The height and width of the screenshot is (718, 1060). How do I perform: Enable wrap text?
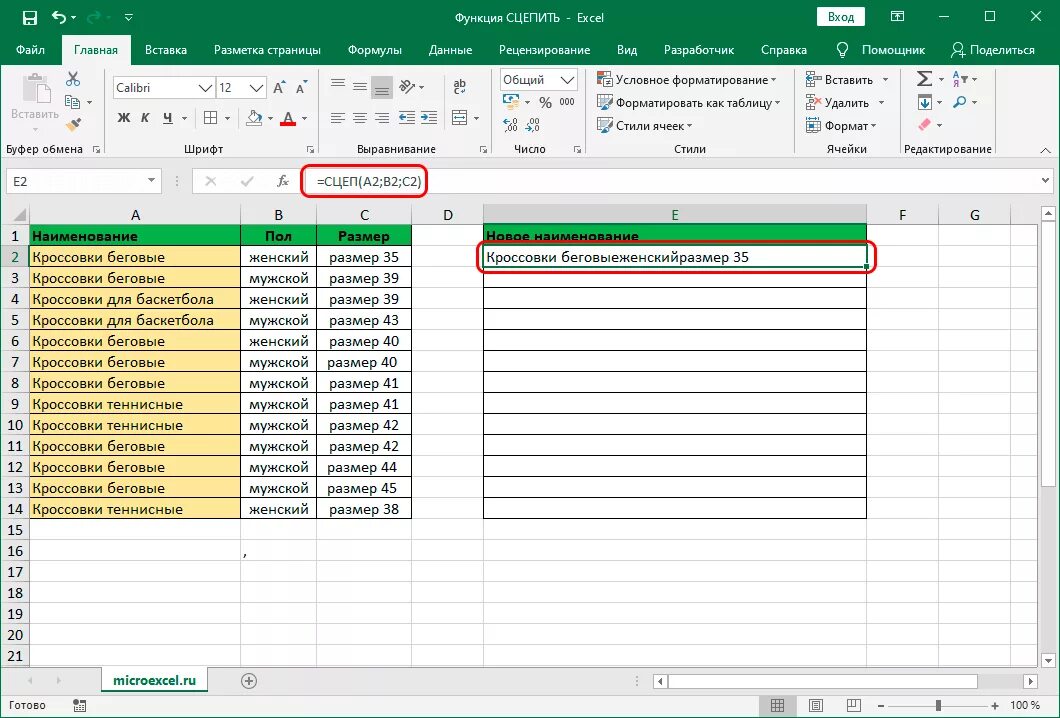[460, 87]
